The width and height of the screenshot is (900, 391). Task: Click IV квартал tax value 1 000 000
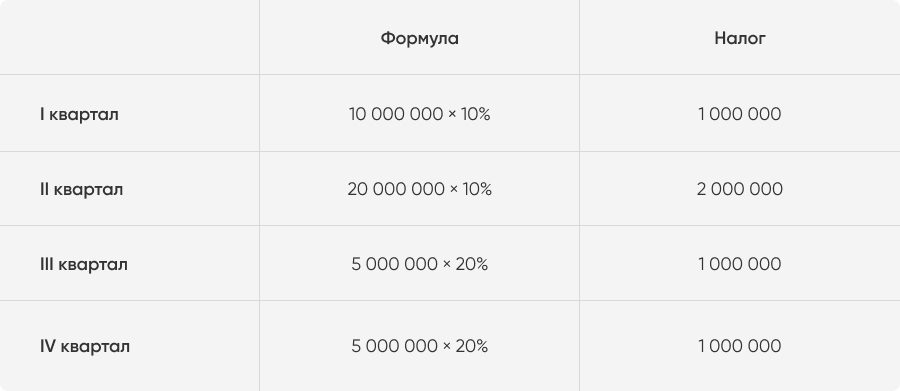(x=740, y=346)
